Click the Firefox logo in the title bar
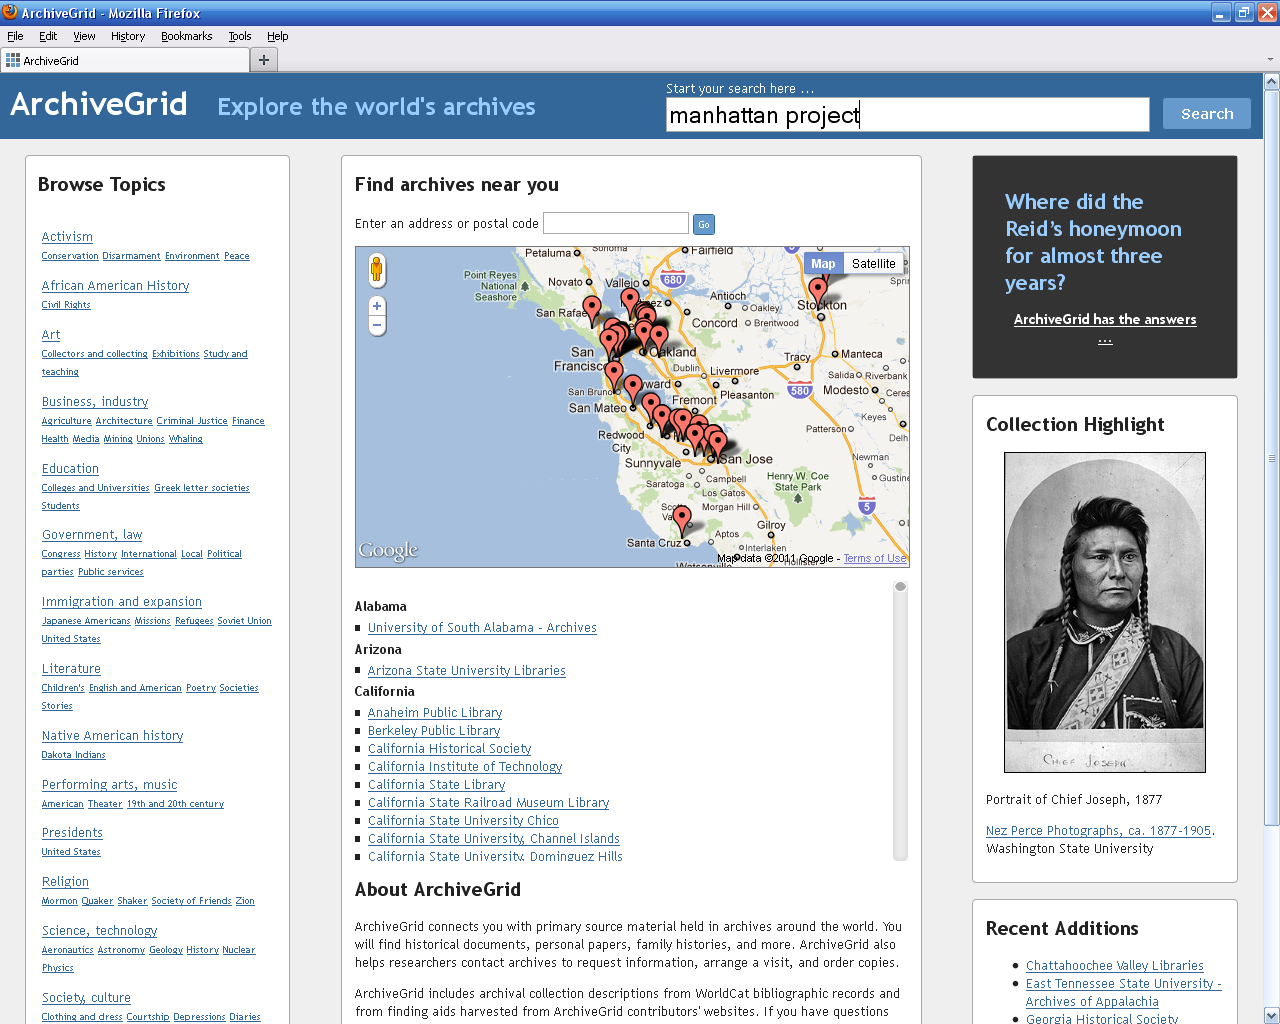This screenshot has height=1024, width=1280. (x=10, y=12)
